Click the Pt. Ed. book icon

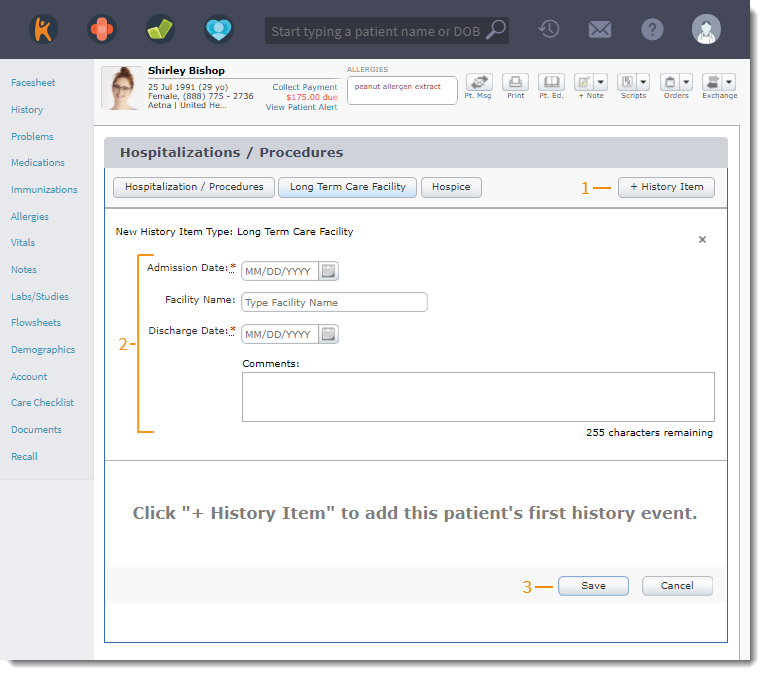(x=551, y=82)
